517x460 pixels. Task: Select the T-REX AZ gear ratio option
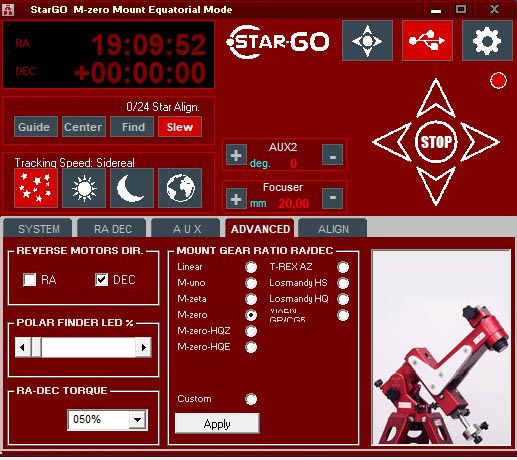[343, 267]
